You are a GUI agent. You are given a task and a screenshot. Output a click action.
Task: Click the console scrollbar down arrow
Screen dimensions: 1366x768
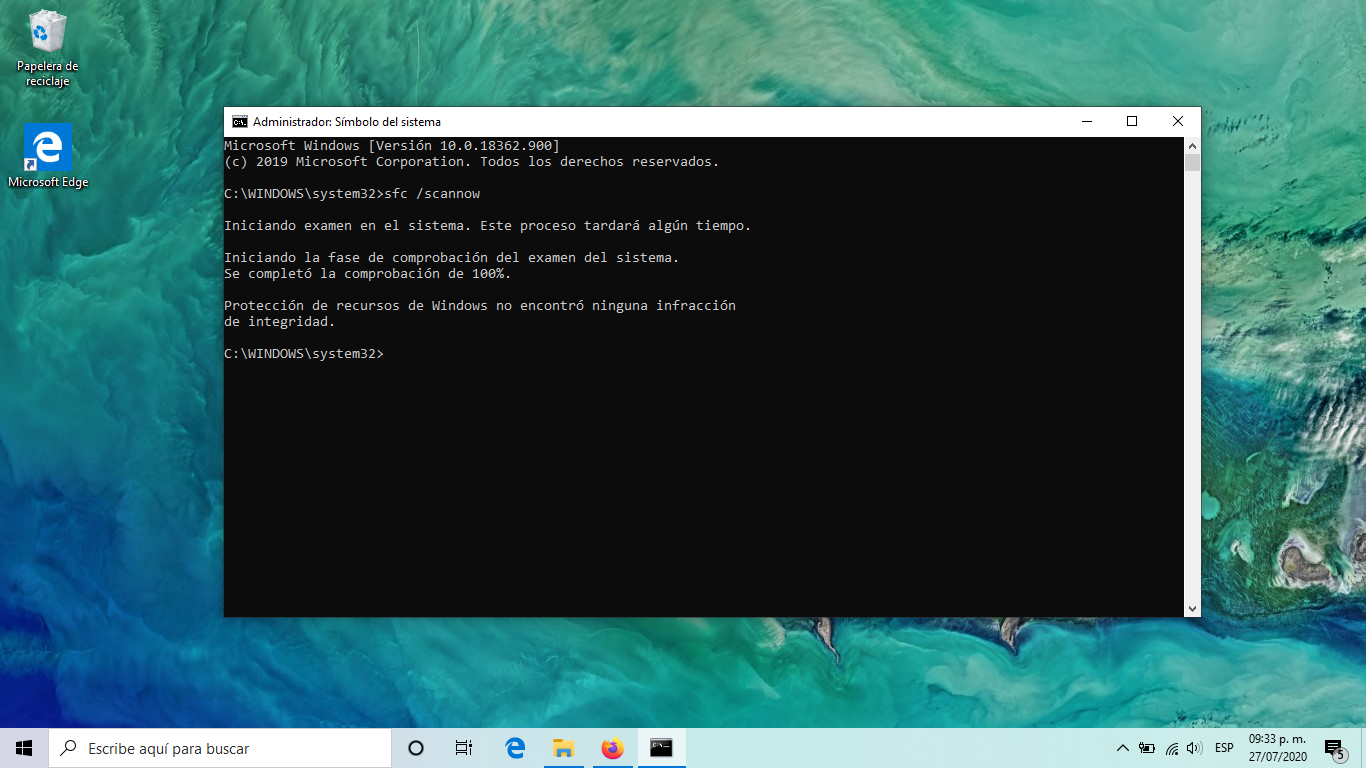pyautogui.click(x=1192, y=608)
